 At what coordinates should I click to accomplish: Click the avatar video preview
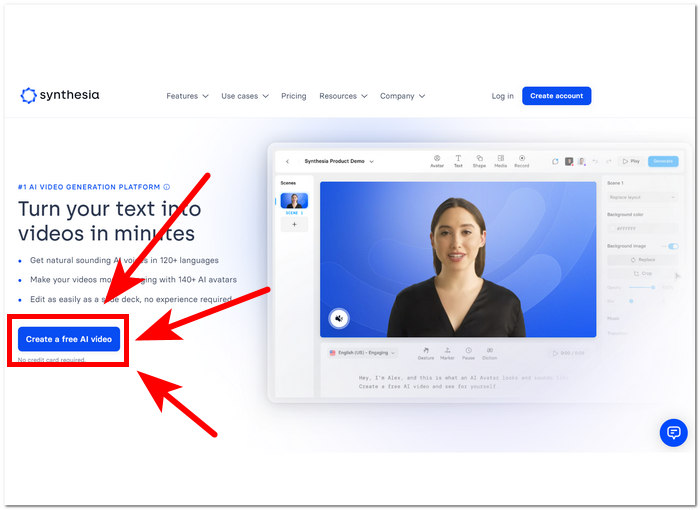click(x=458, y=259)
